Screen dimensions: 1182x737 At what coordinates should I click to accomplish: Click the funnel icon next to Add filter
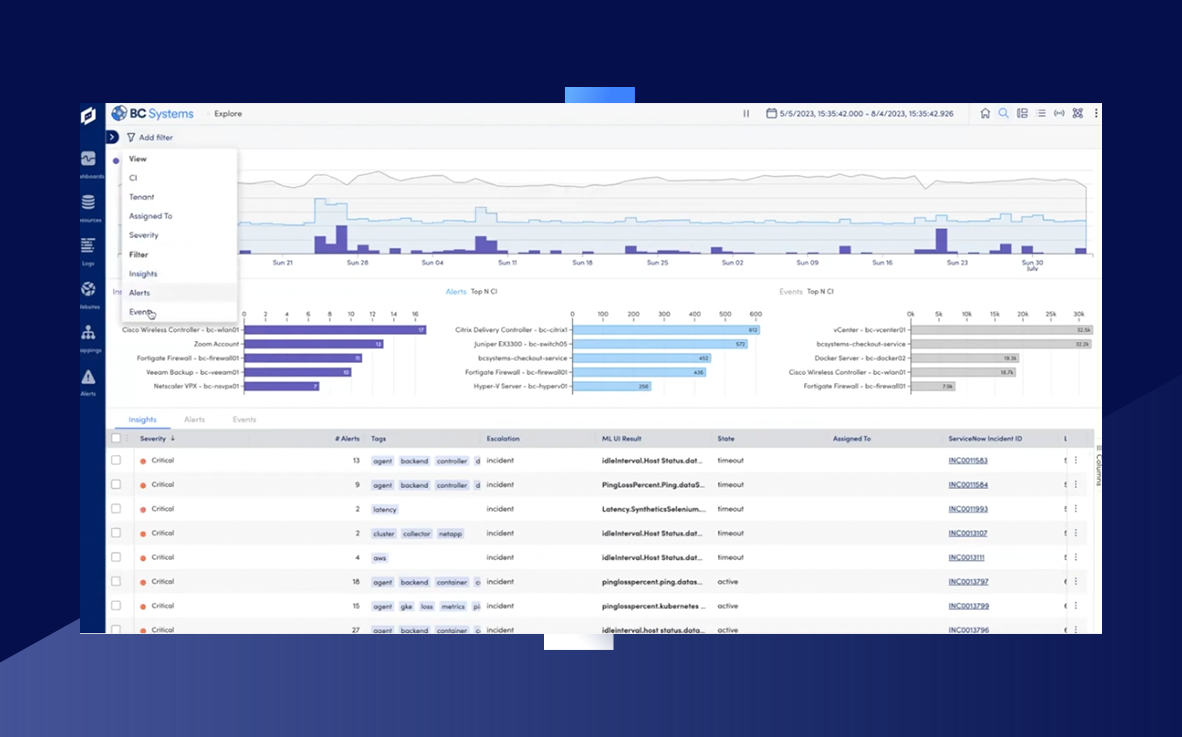131,137
